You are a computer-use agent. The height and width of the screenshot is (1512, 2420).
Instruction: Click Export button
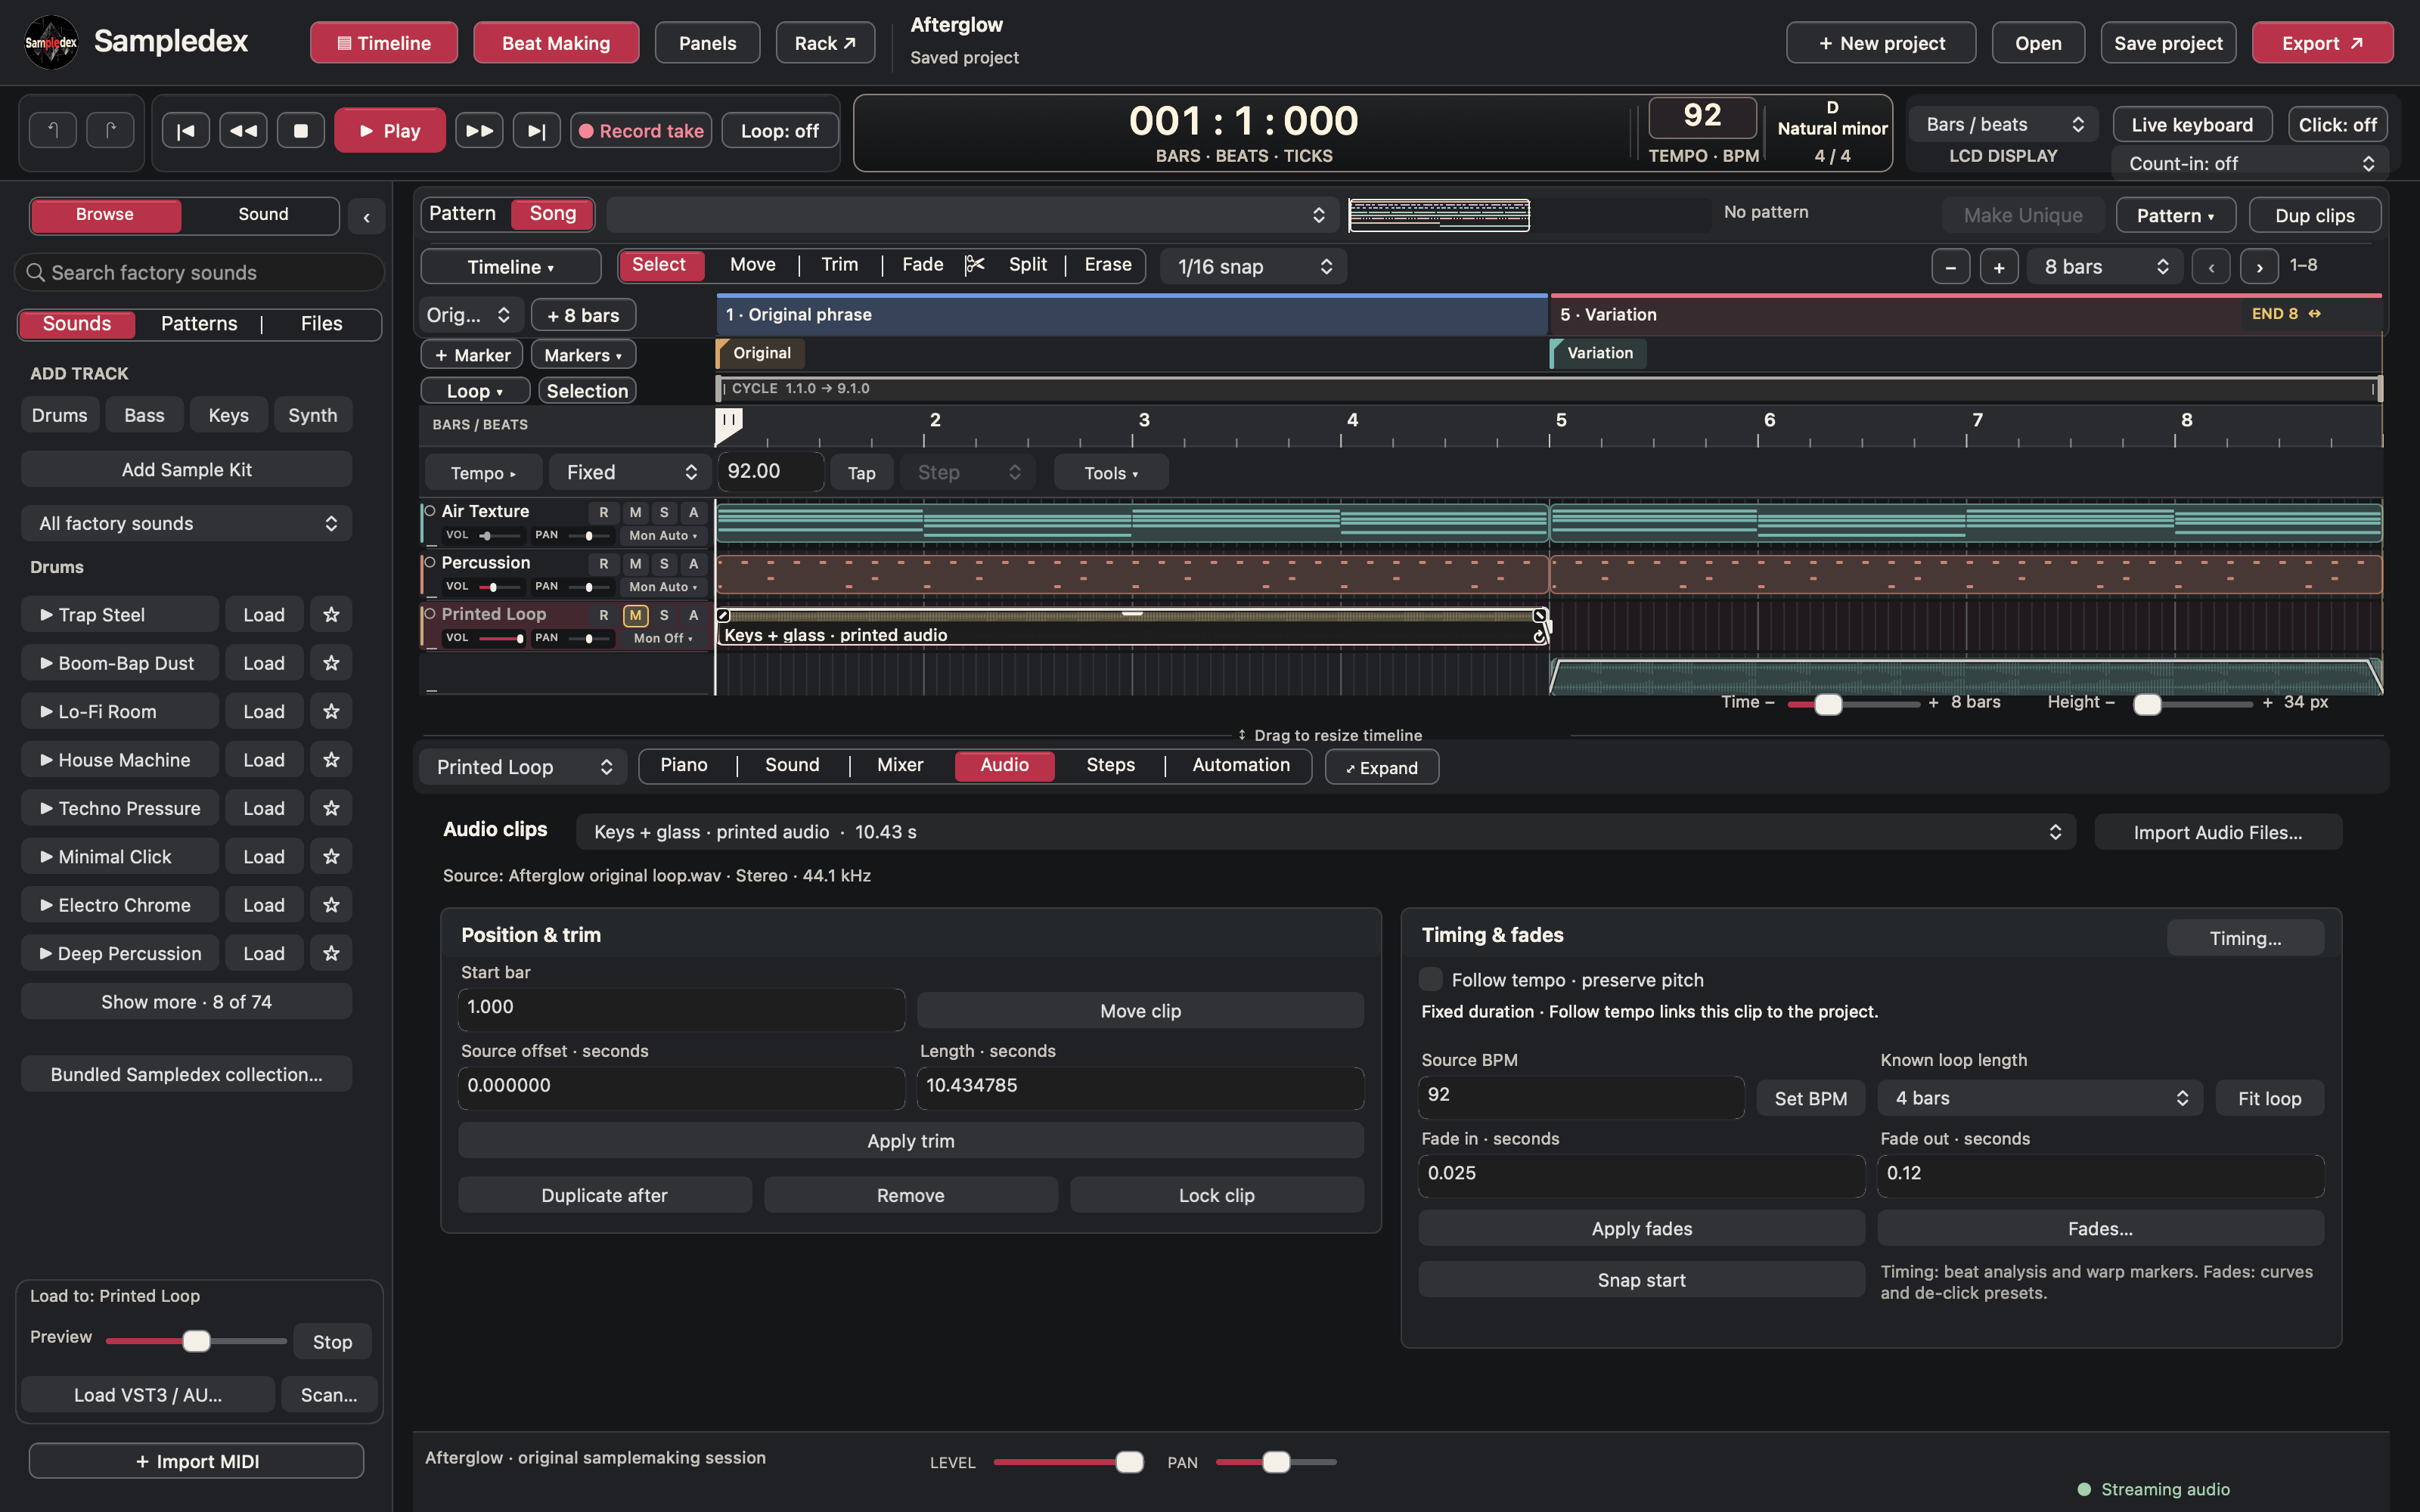[x=2322, y=43]
